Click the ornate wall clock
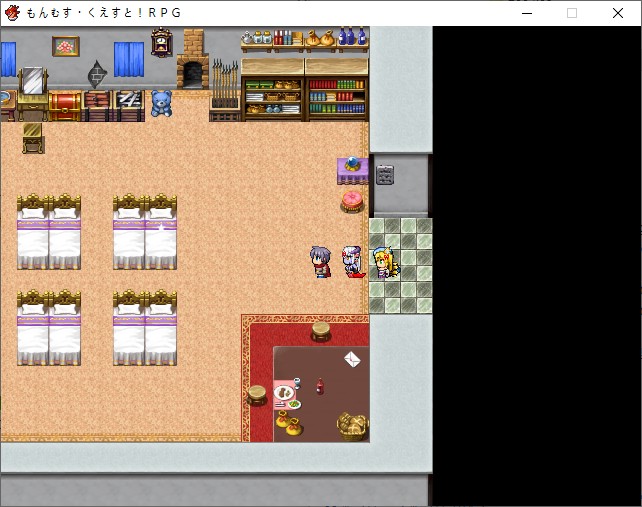 pyautogui.click(x=162, y=42)
